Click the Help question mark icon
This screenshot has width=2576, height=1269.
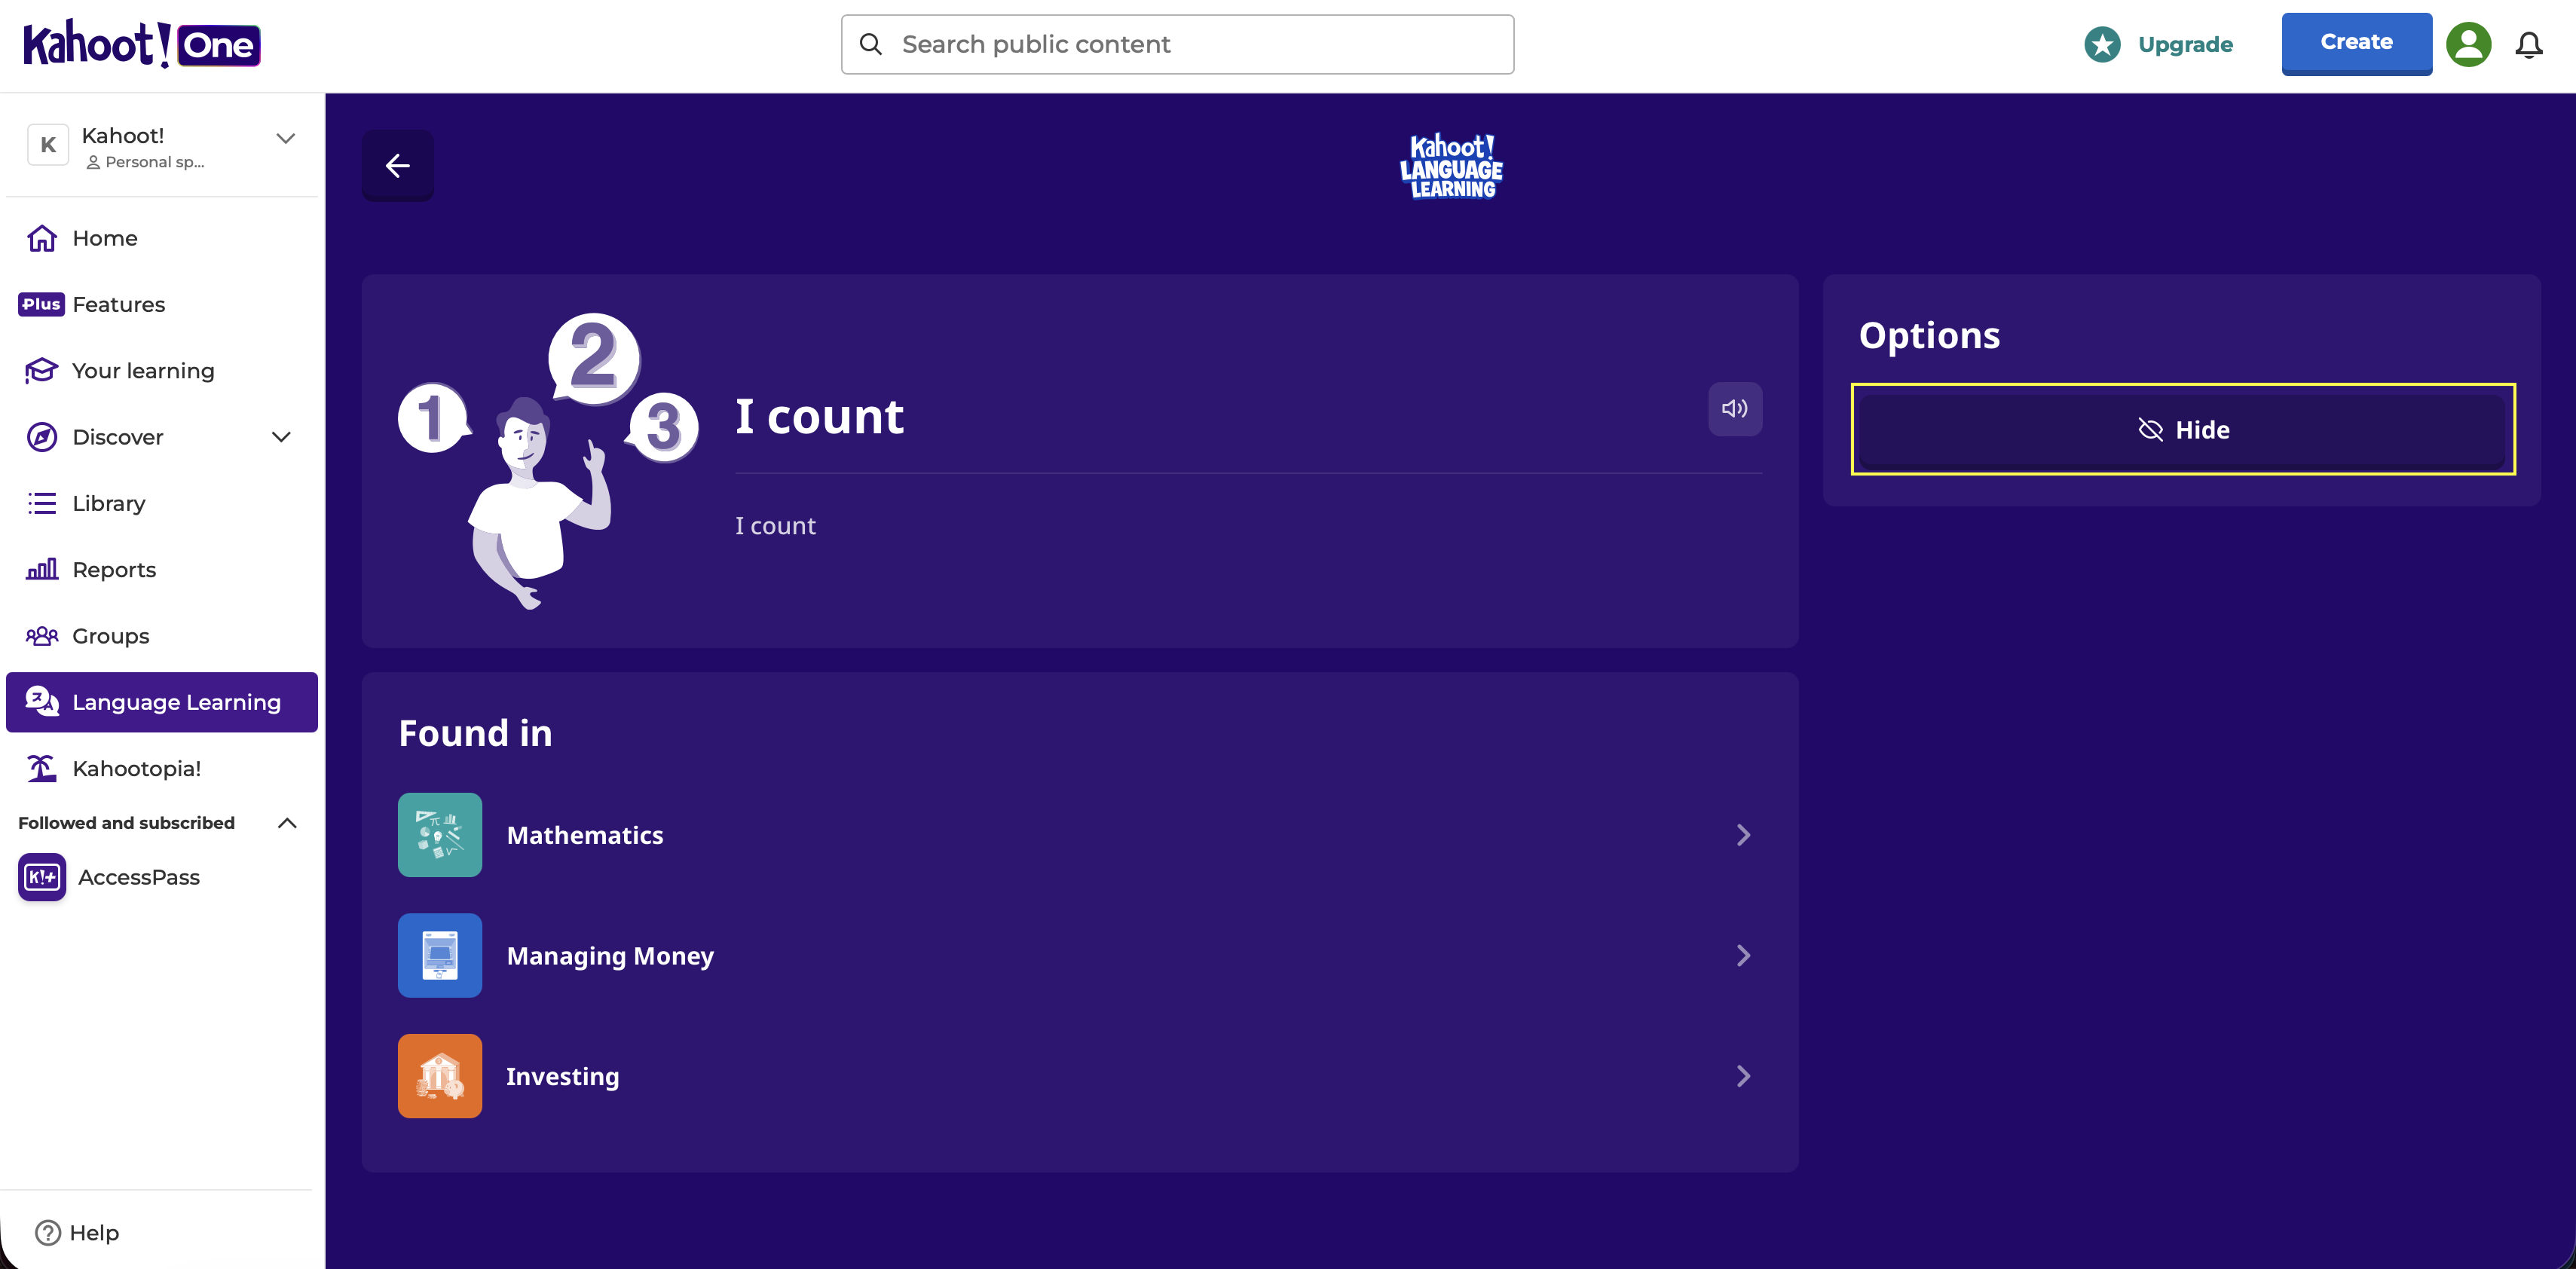coord(48,1233)
